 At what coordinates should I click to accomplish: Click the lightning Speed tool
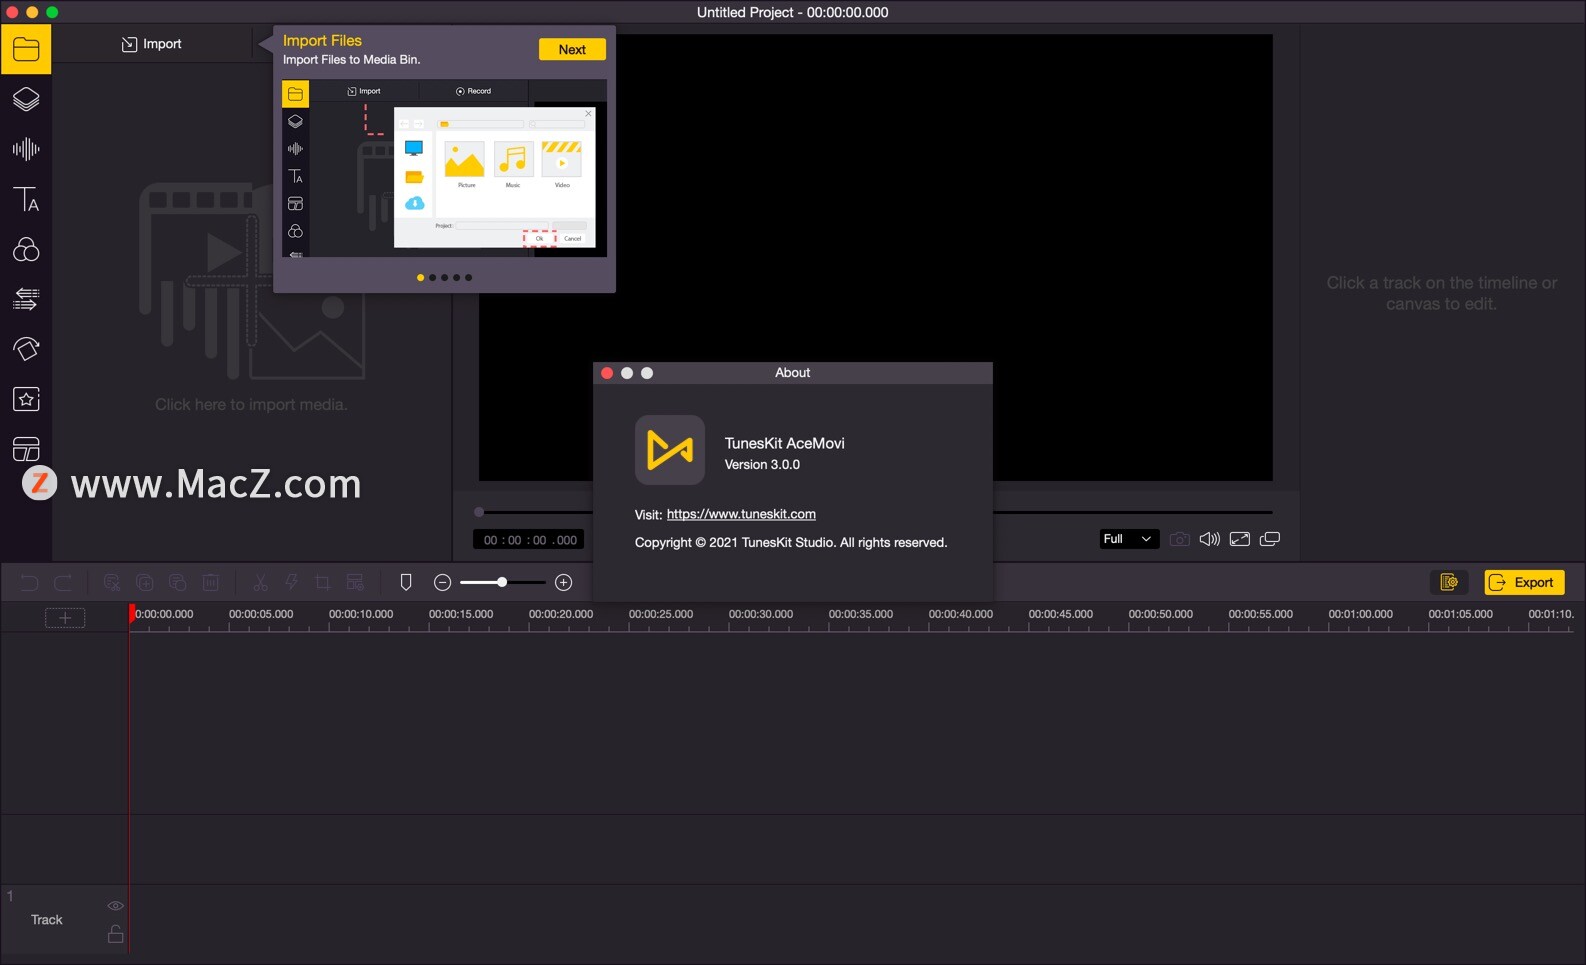click(x=292, y=582)
